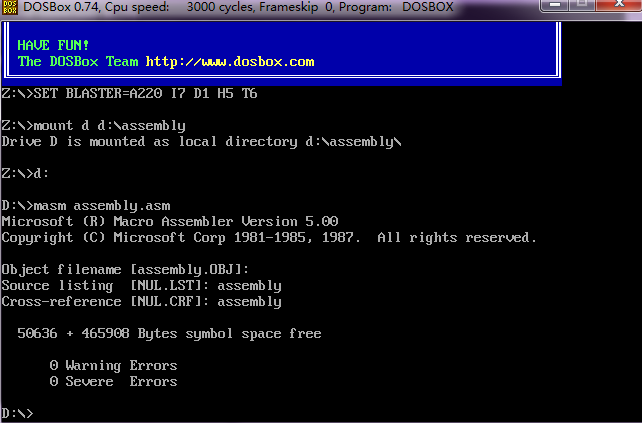Maximize the DOSBox window
The image size is (642, 423).
click(x=582, y=5)
